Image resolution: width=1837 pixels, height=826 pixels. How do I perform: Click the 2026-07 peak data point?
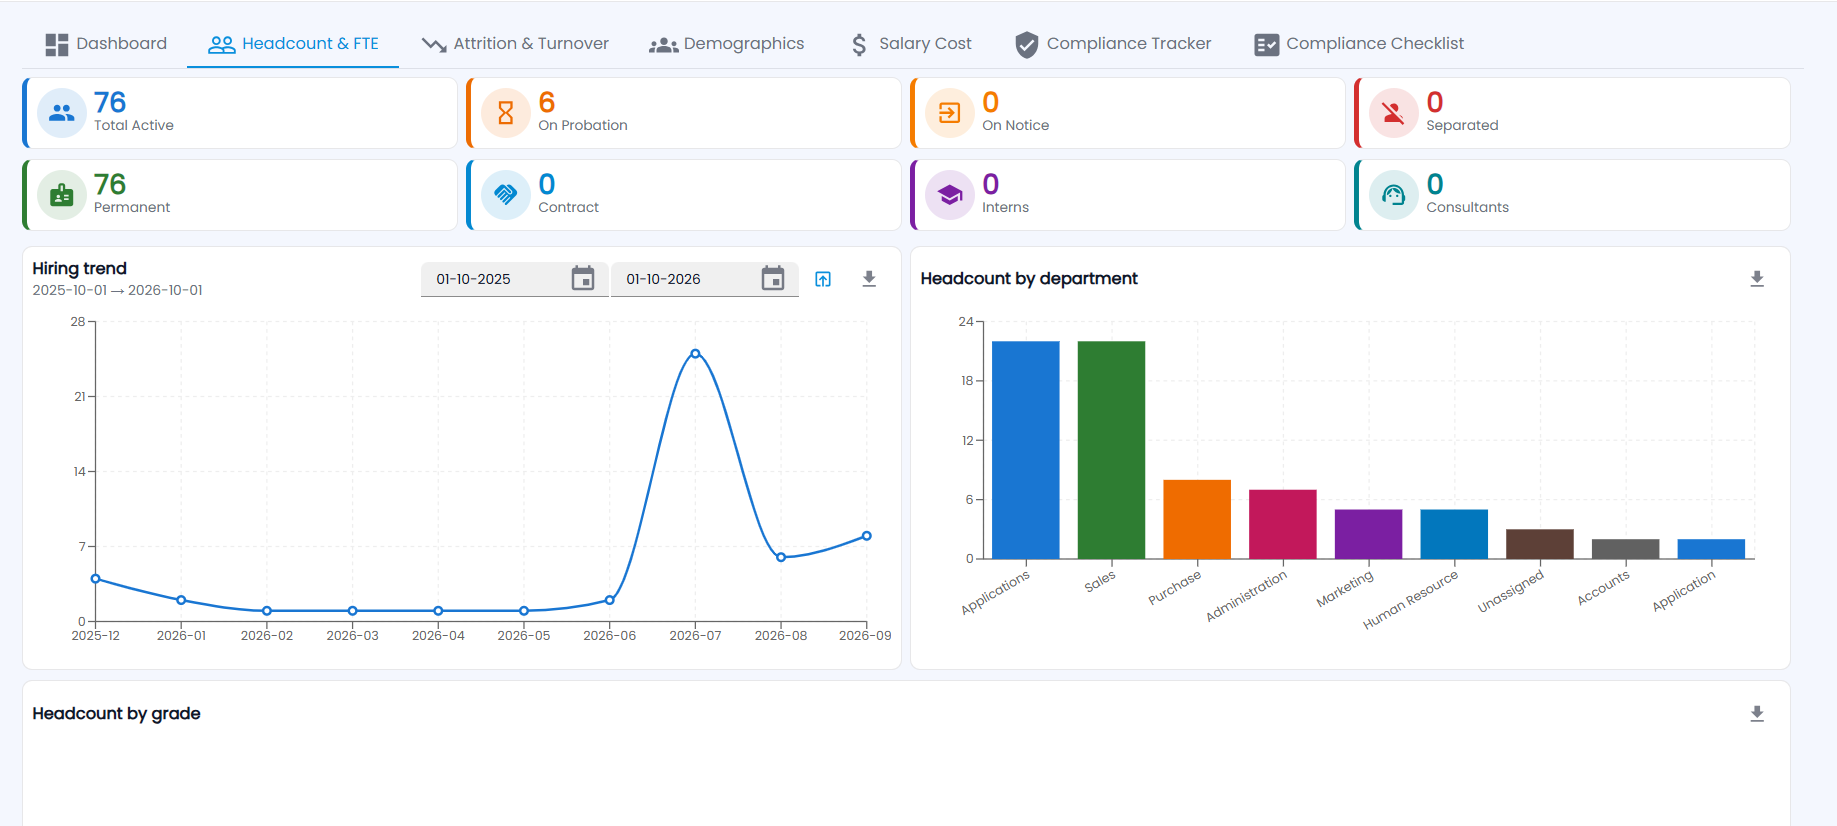click(x=695, y=354)
